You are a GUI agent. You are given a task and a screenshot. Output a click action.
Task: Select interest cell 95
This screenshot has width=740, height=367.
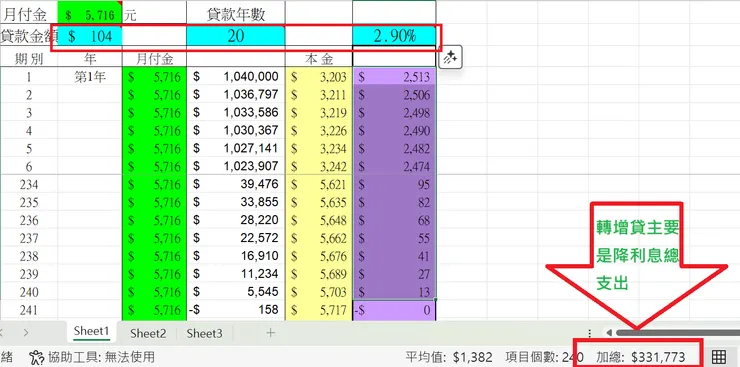[x=394, y=184]
